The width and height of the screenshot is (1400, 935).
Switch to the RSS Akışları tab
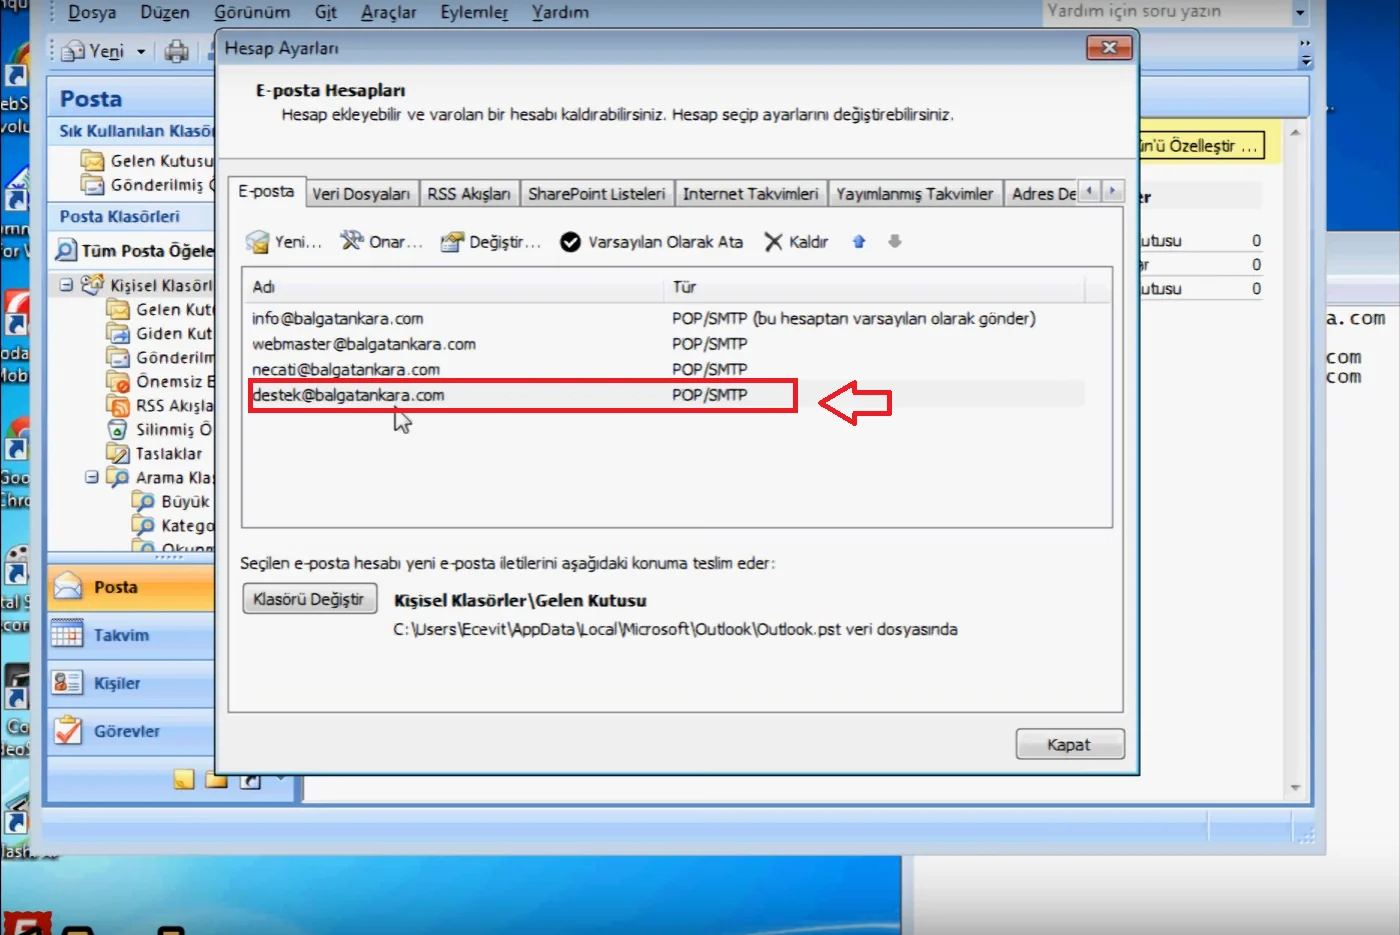tap(468, 194)
